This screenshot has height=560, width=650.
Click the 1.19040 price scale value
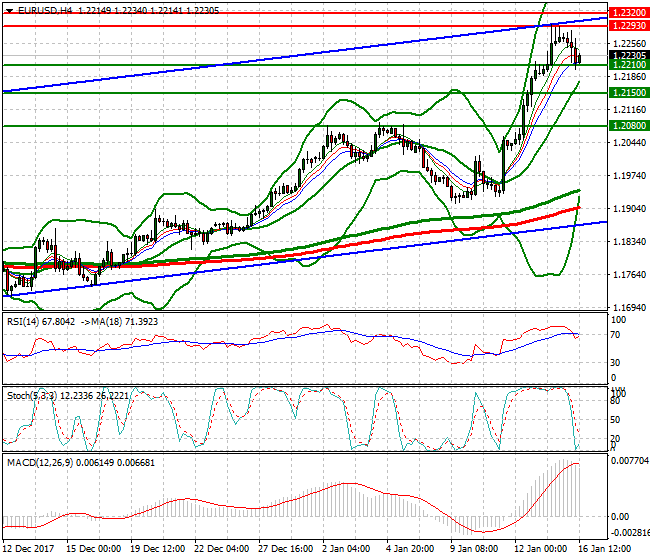click(x=629, y=208)
